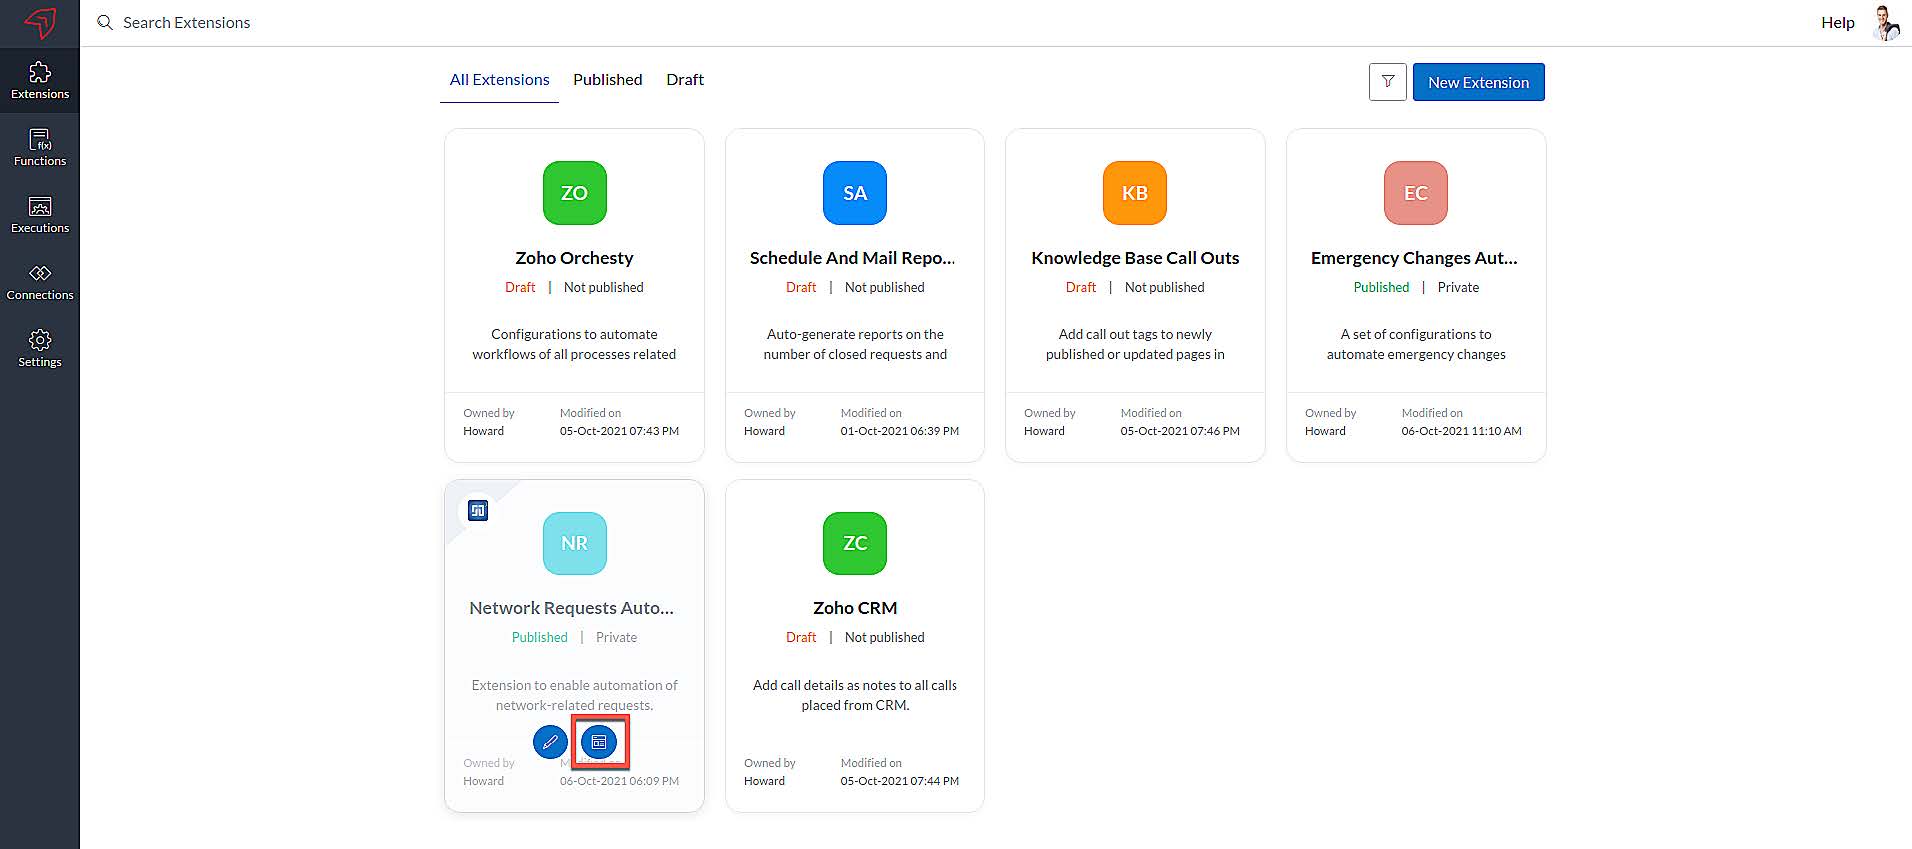Screen dimensions: 1912x849
Task: Open the Schedule And Mail Repo... title
Action: click(853, 258)
